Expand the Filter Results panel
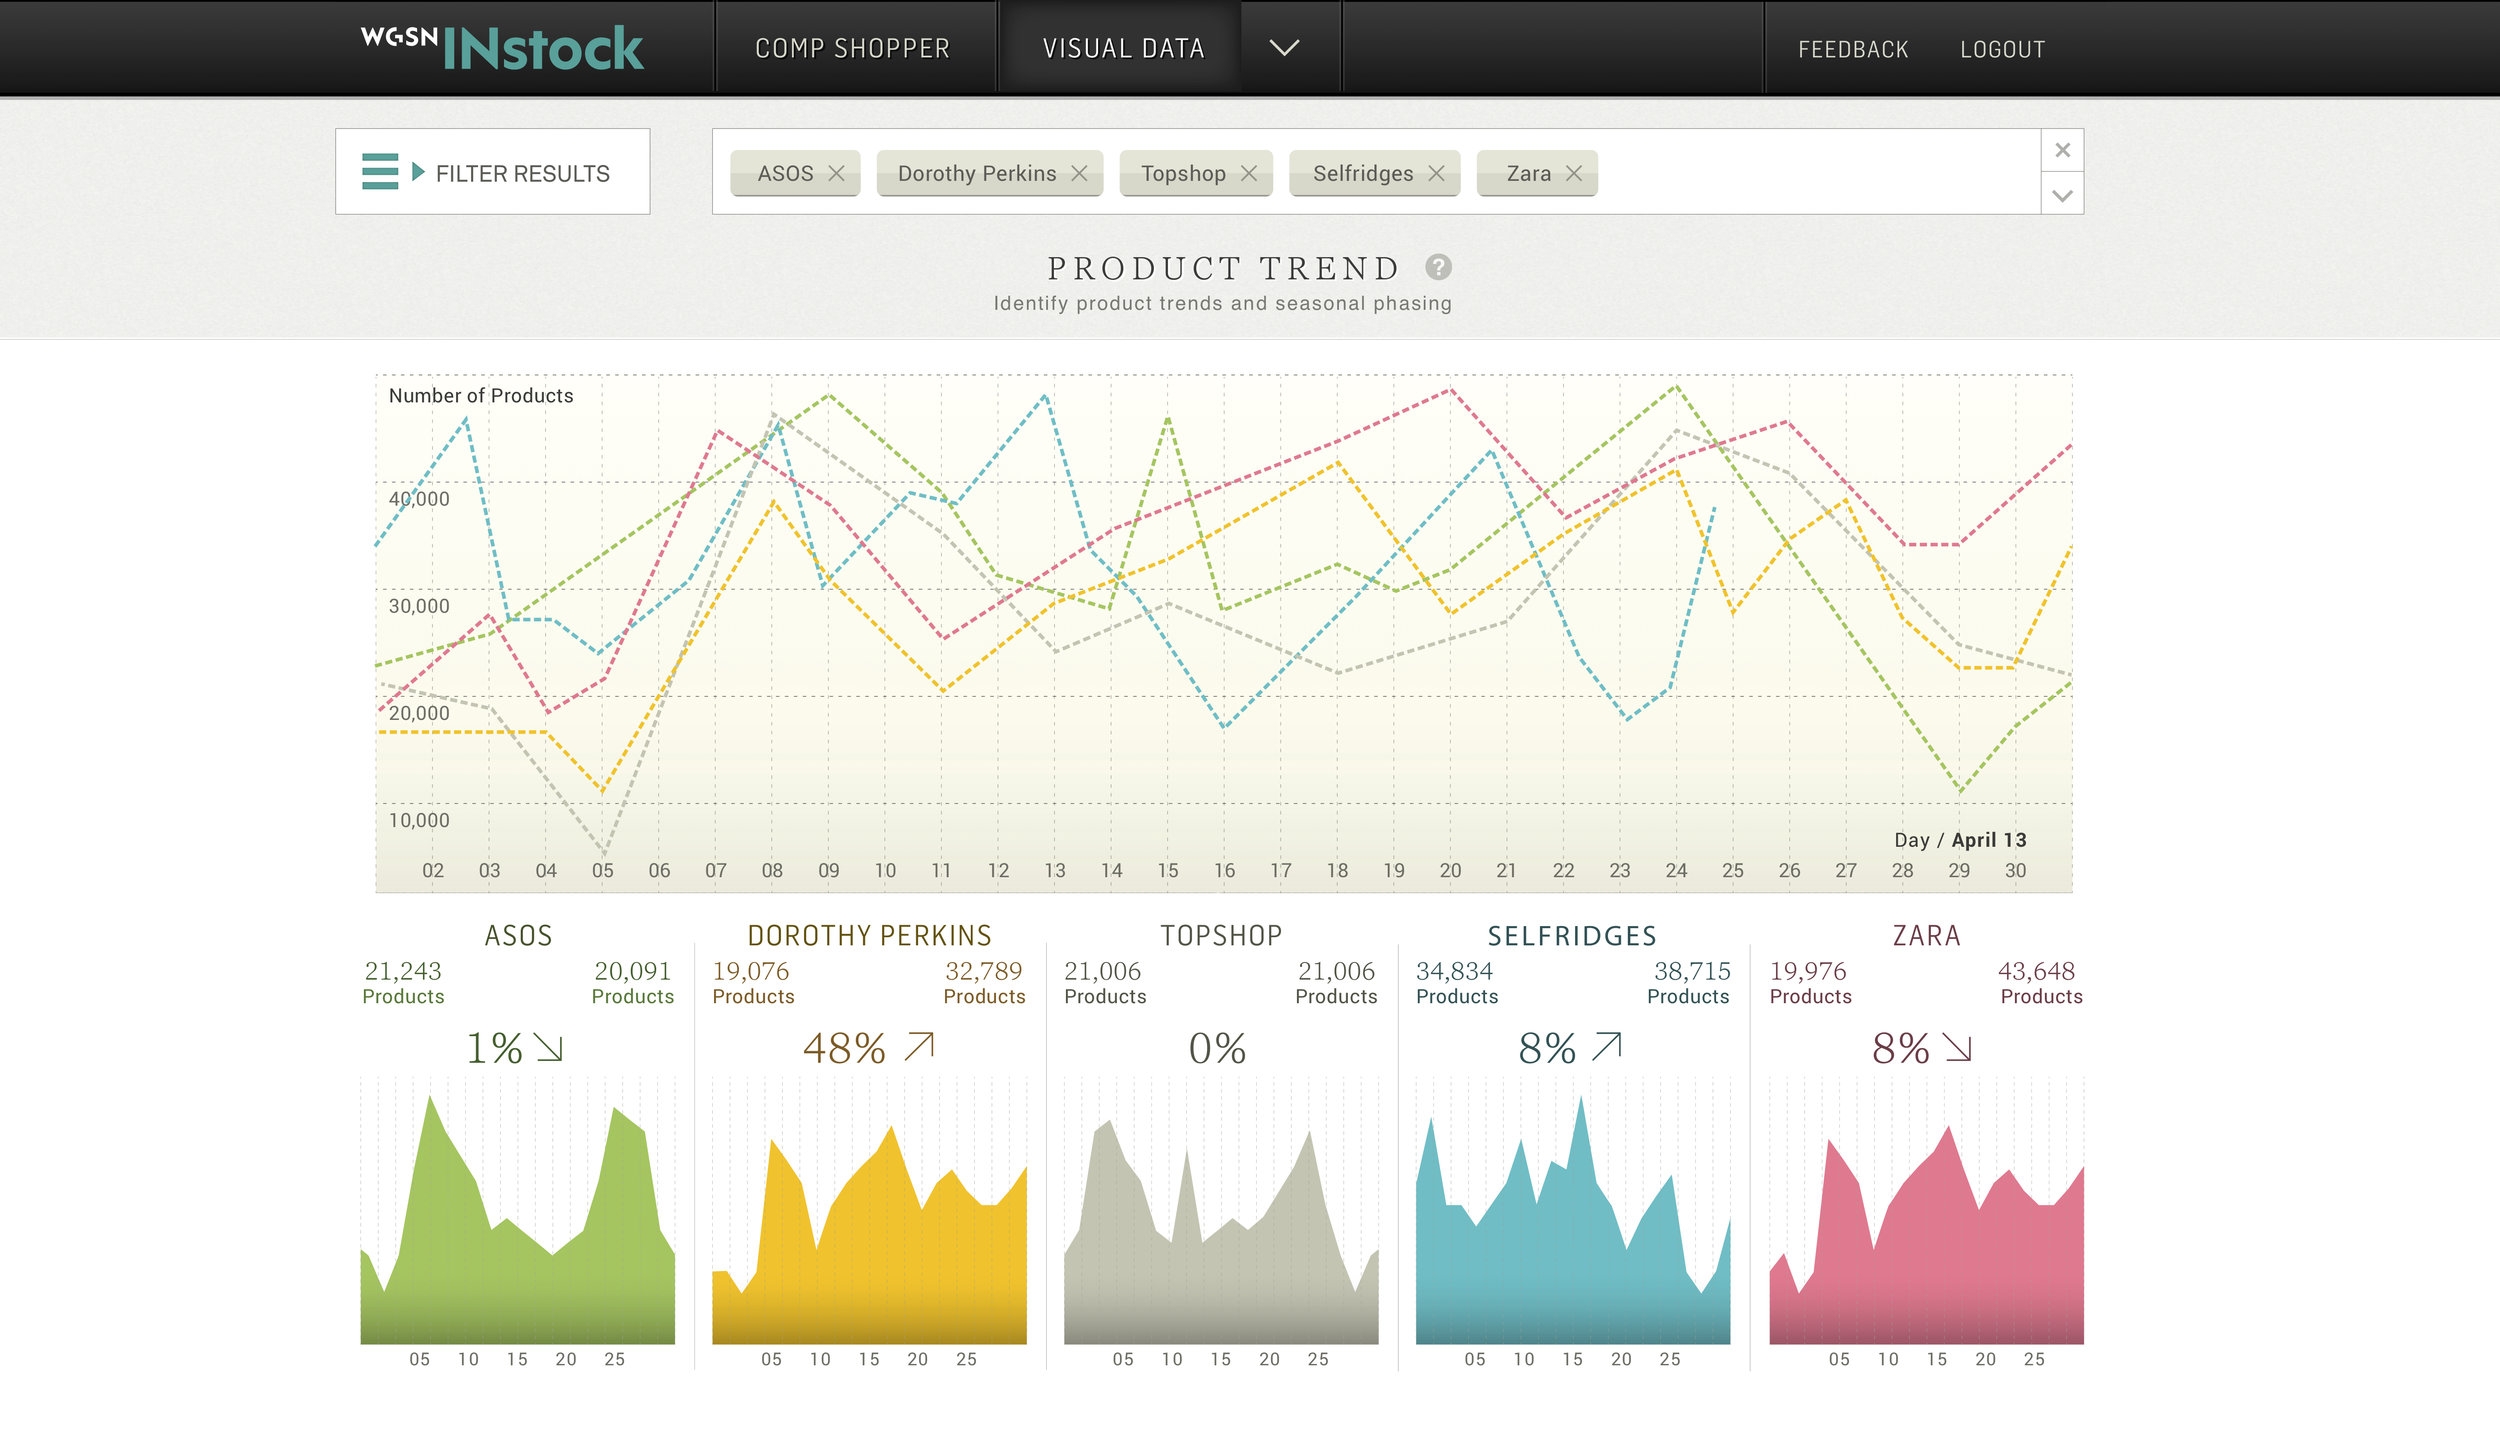 click(x=493, y=171)
